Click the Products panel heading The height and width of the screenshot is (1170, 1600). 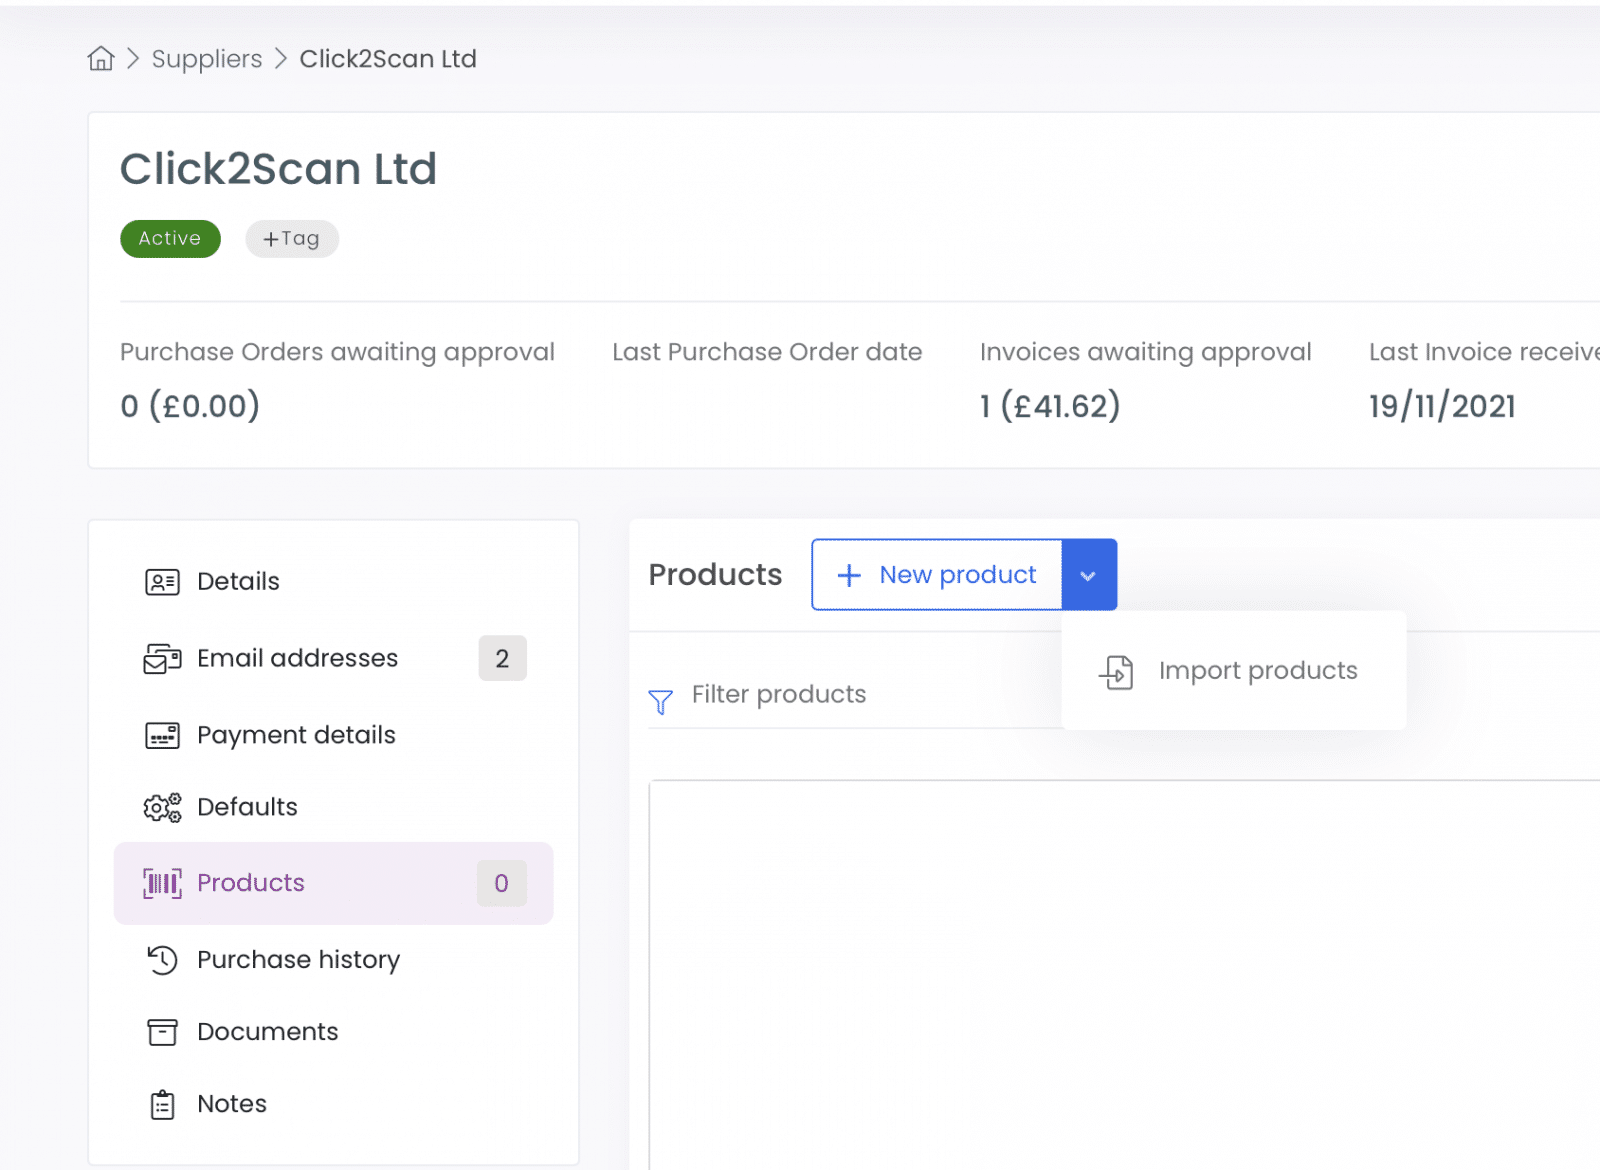pyautogui.click(x=715, y=575)
